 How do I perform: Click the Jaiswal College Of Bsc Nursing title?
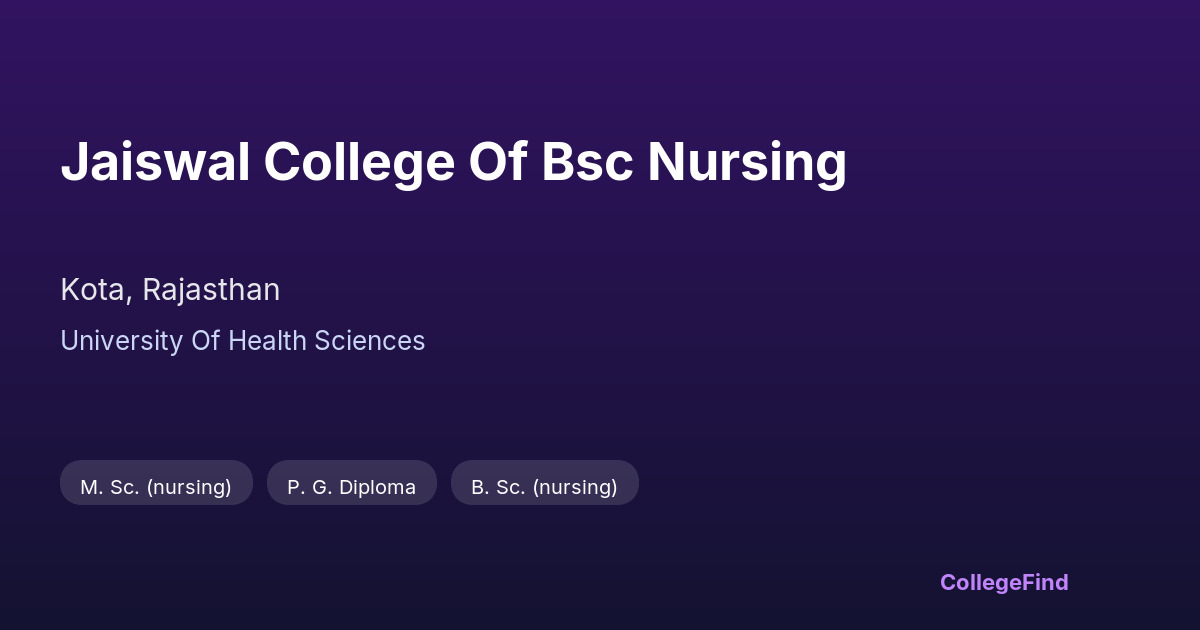point(453,162)
